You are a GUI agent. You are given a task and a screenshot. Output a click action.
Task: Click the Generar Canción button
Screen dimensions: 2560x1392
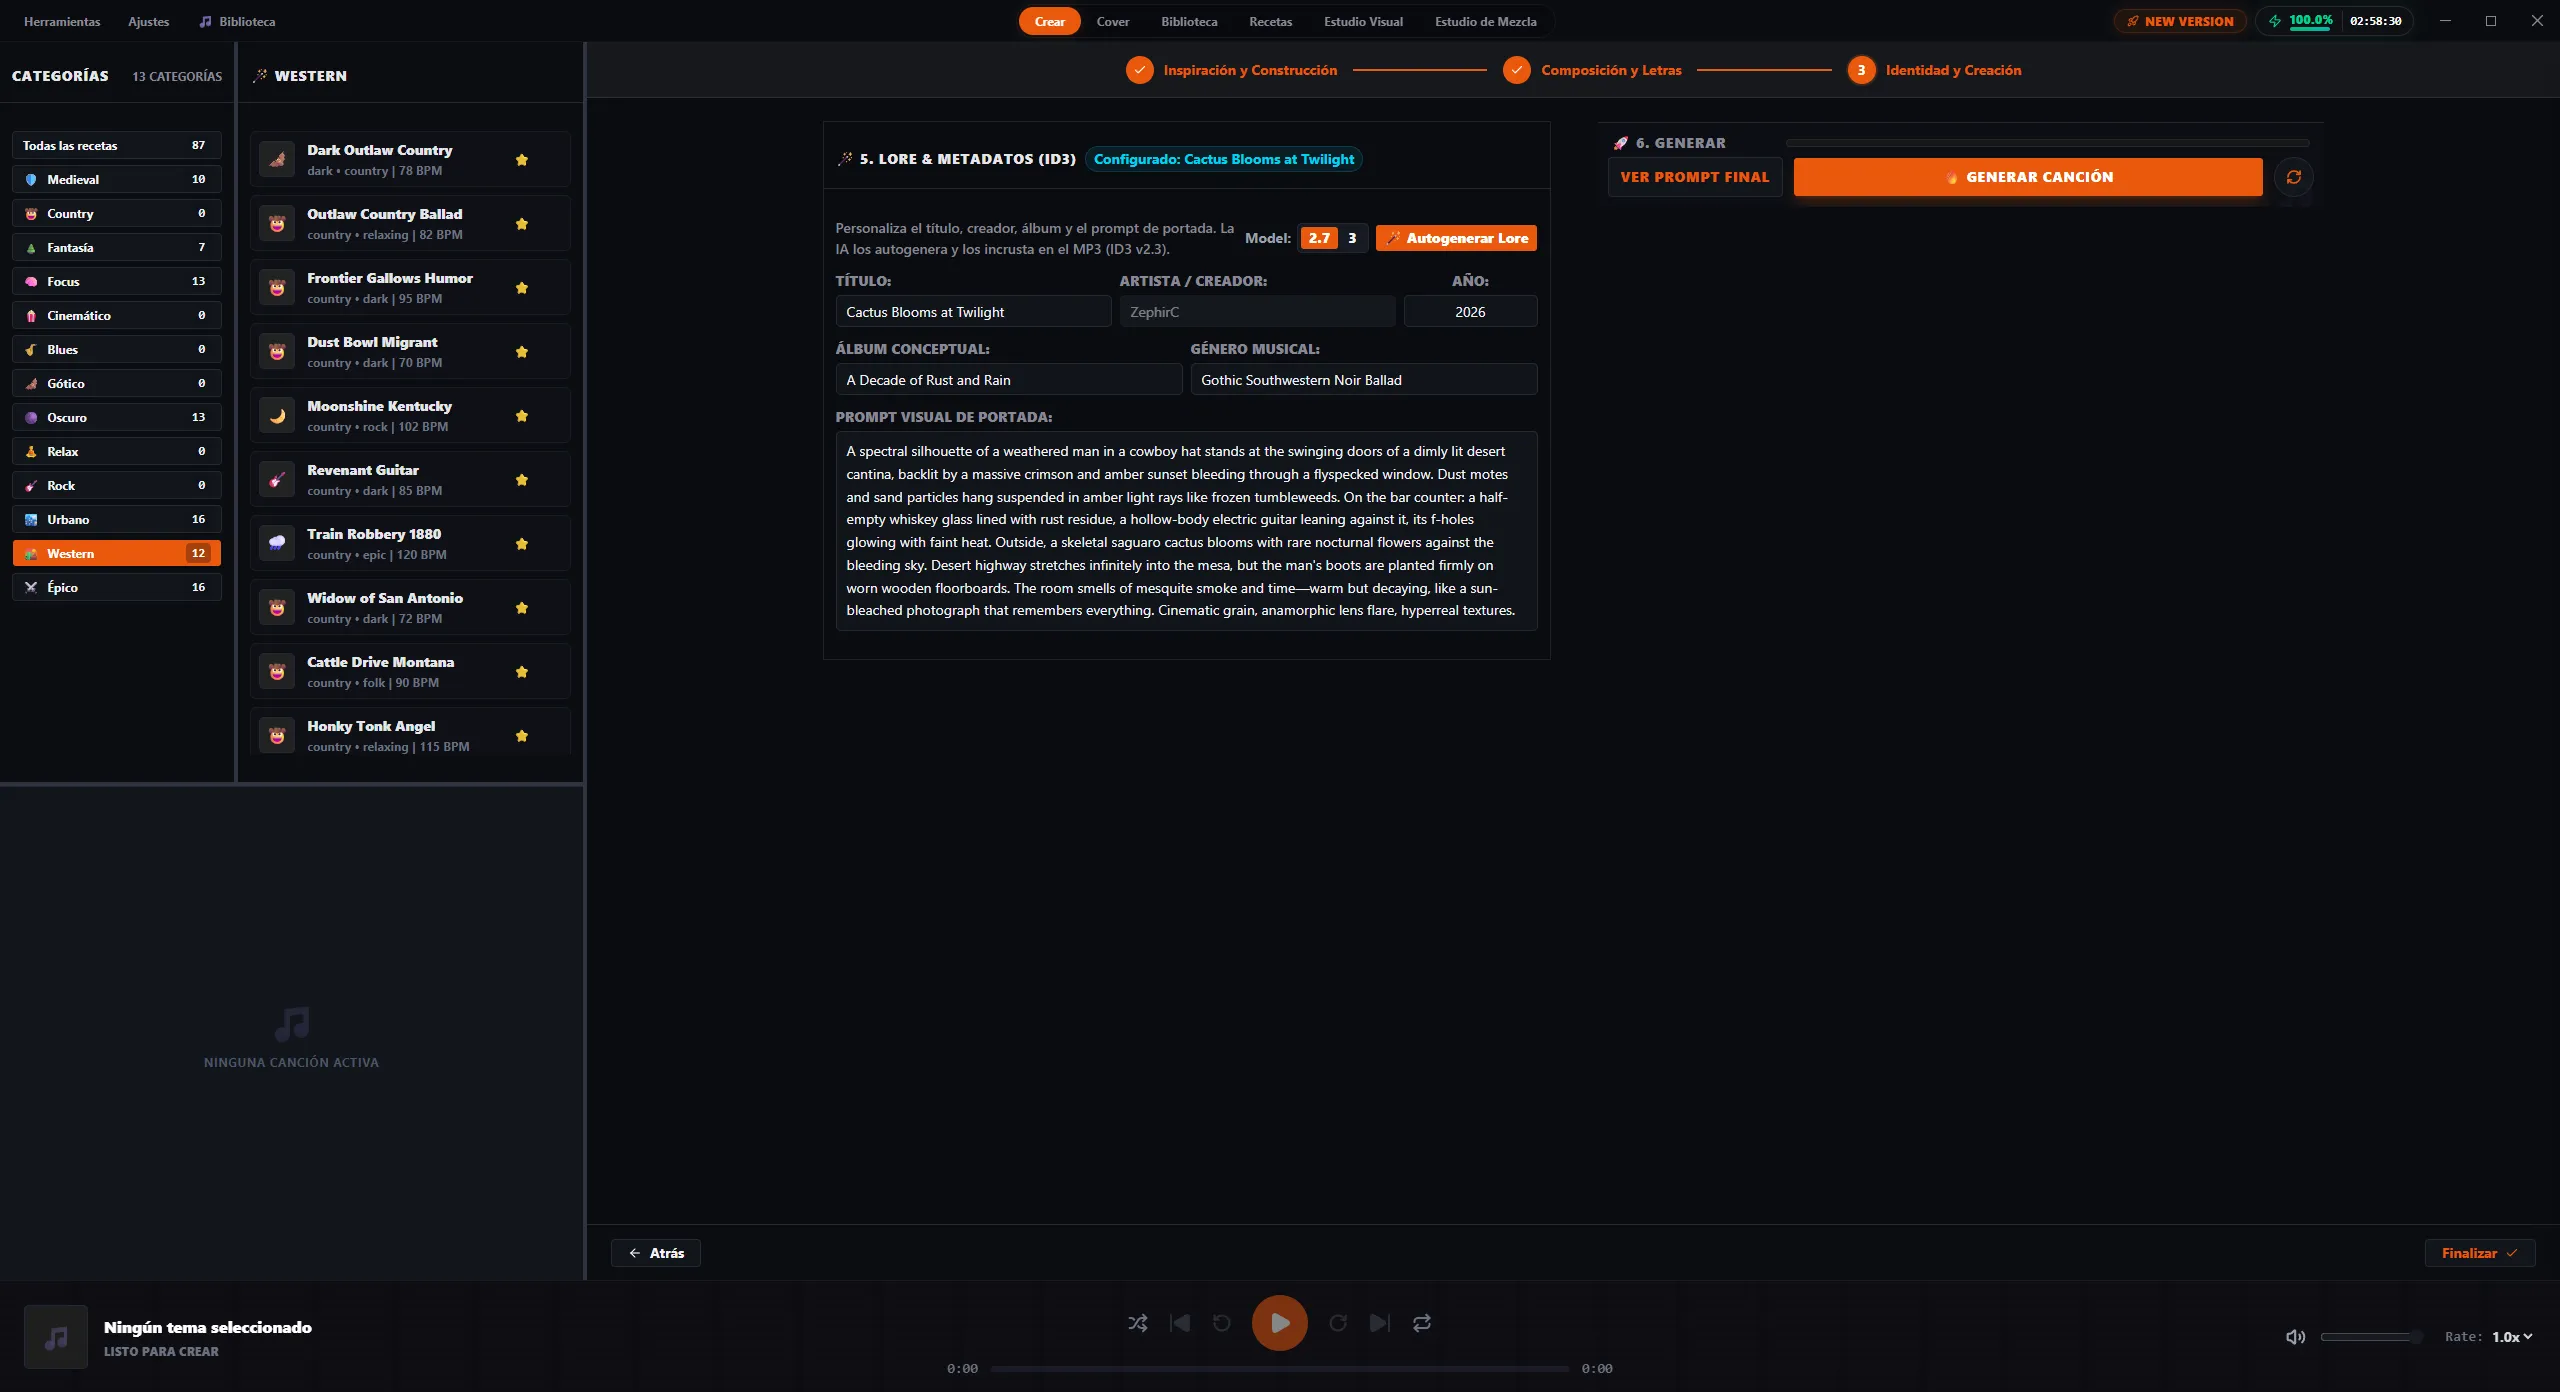point(2028,177)
